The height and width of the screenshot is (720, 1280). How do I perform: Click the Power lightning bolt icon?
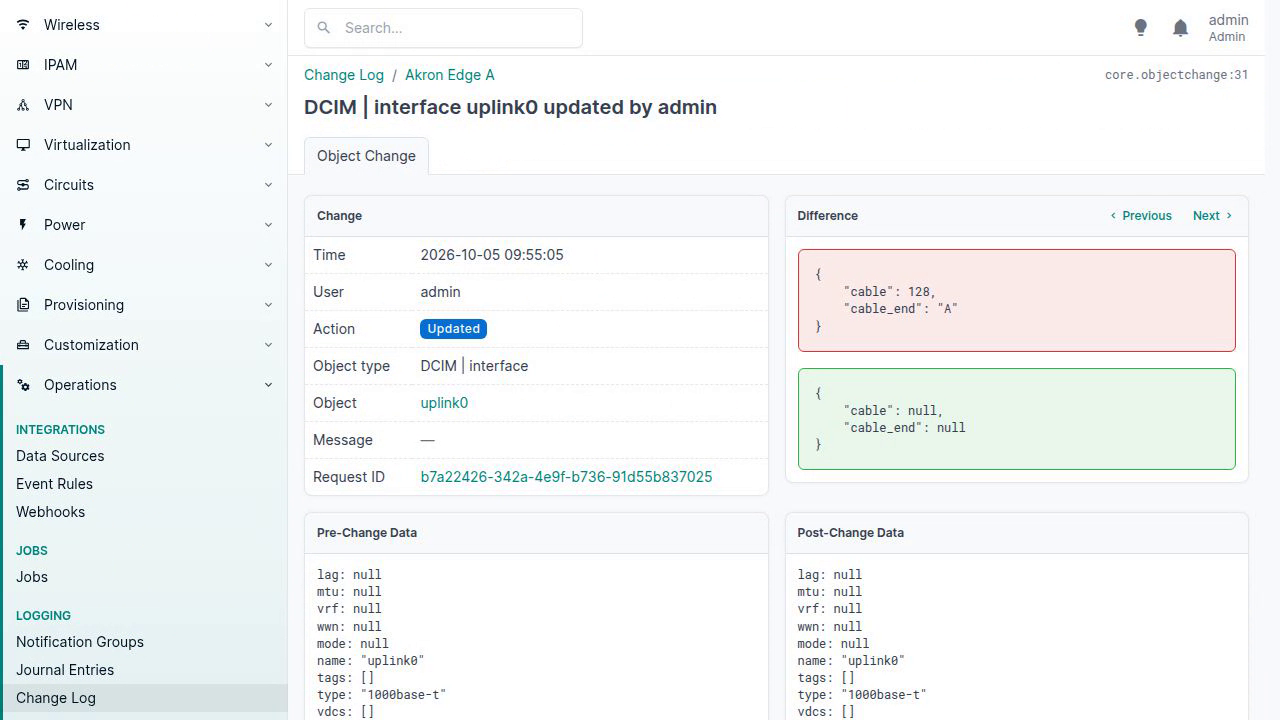pyautogui.click(x=23, y=225)
